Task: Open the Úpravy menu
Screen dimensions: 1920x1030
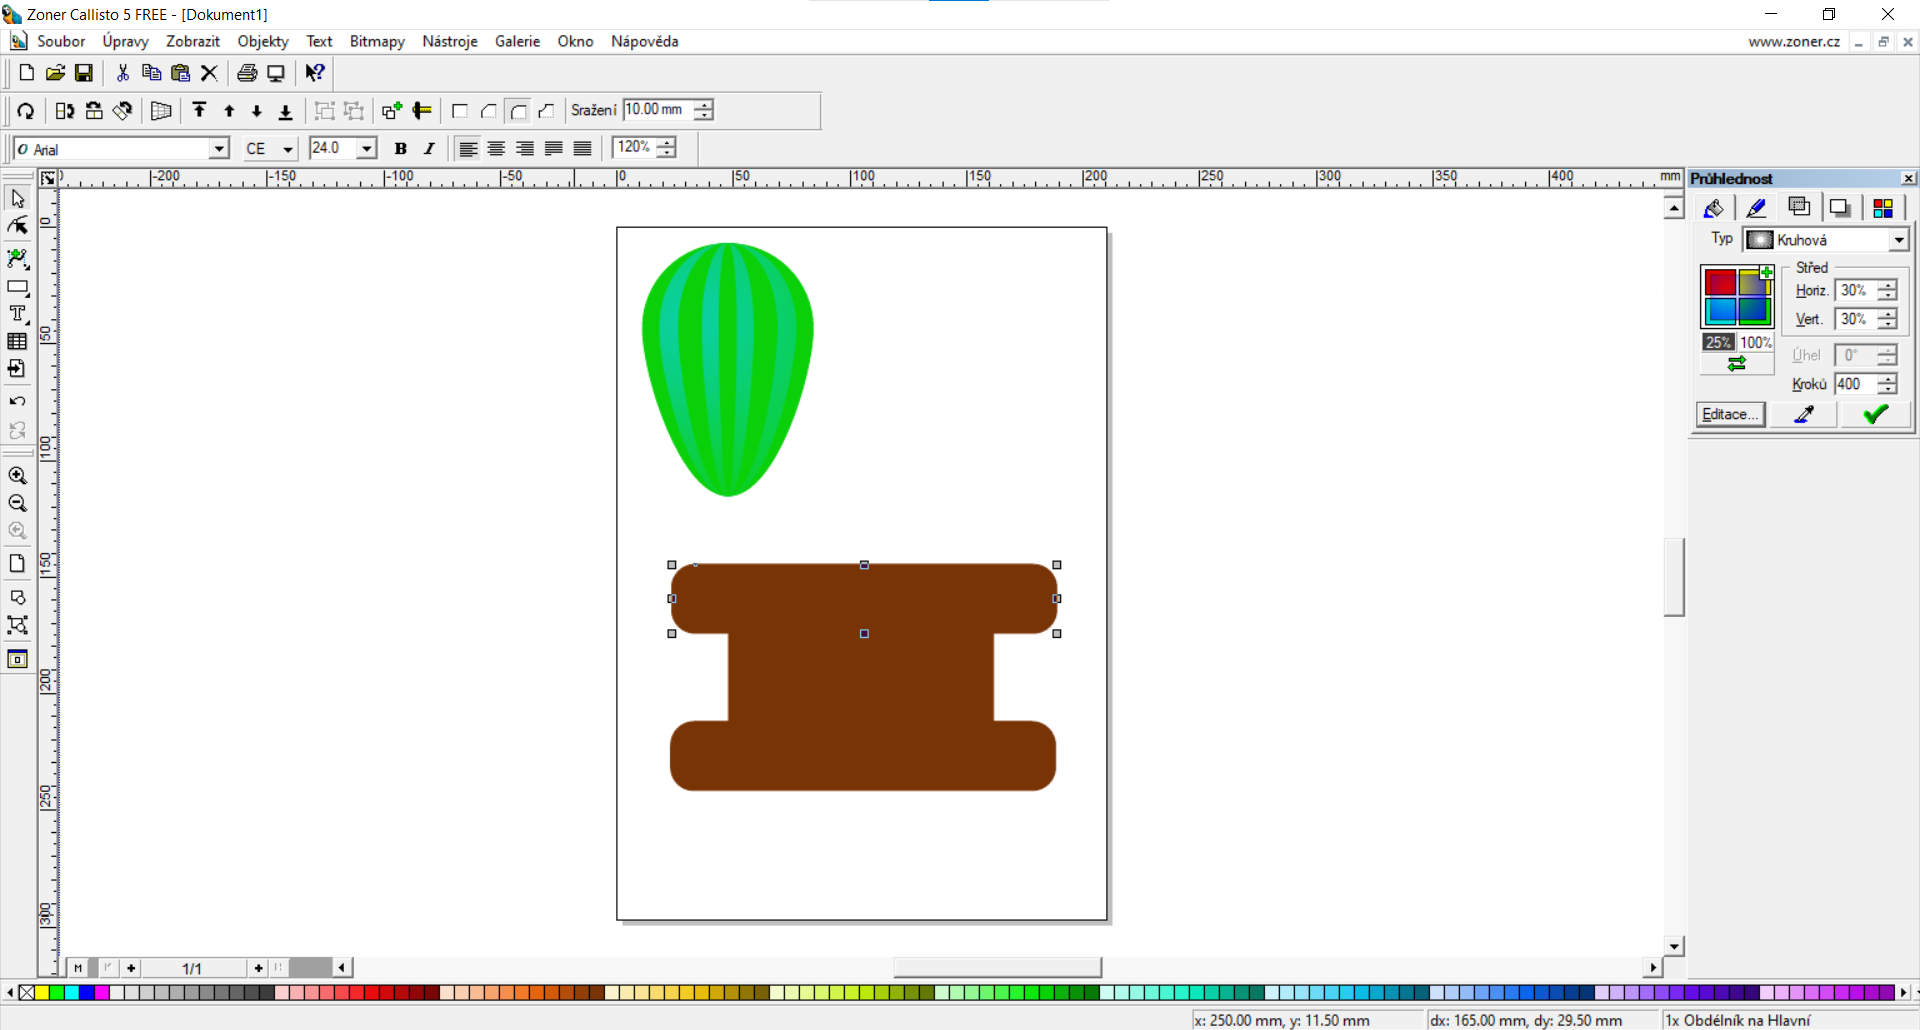Action: point(125,41)
